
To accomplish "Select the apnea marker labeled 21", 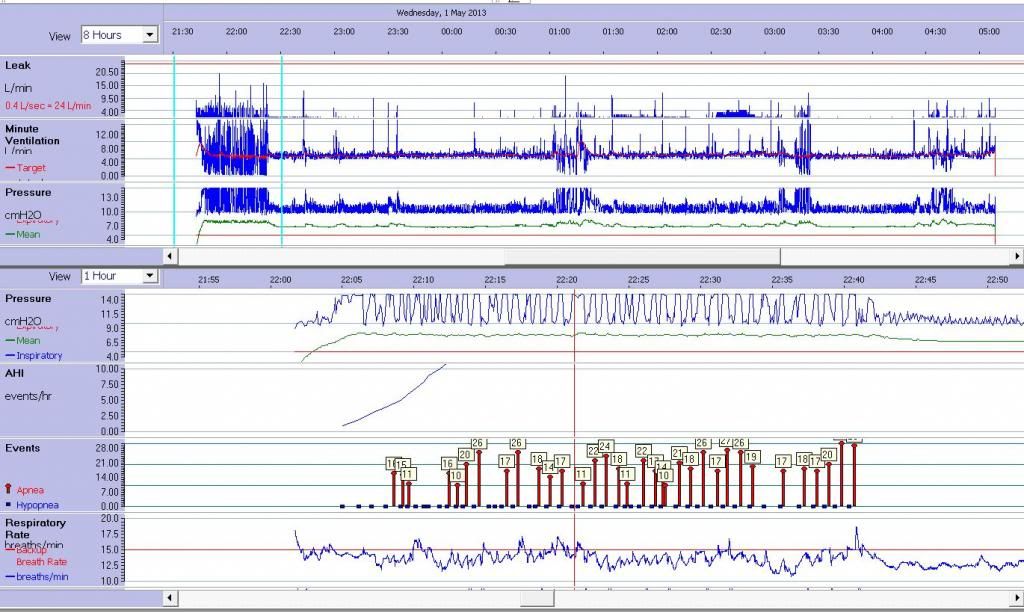I will click(677, 453).
